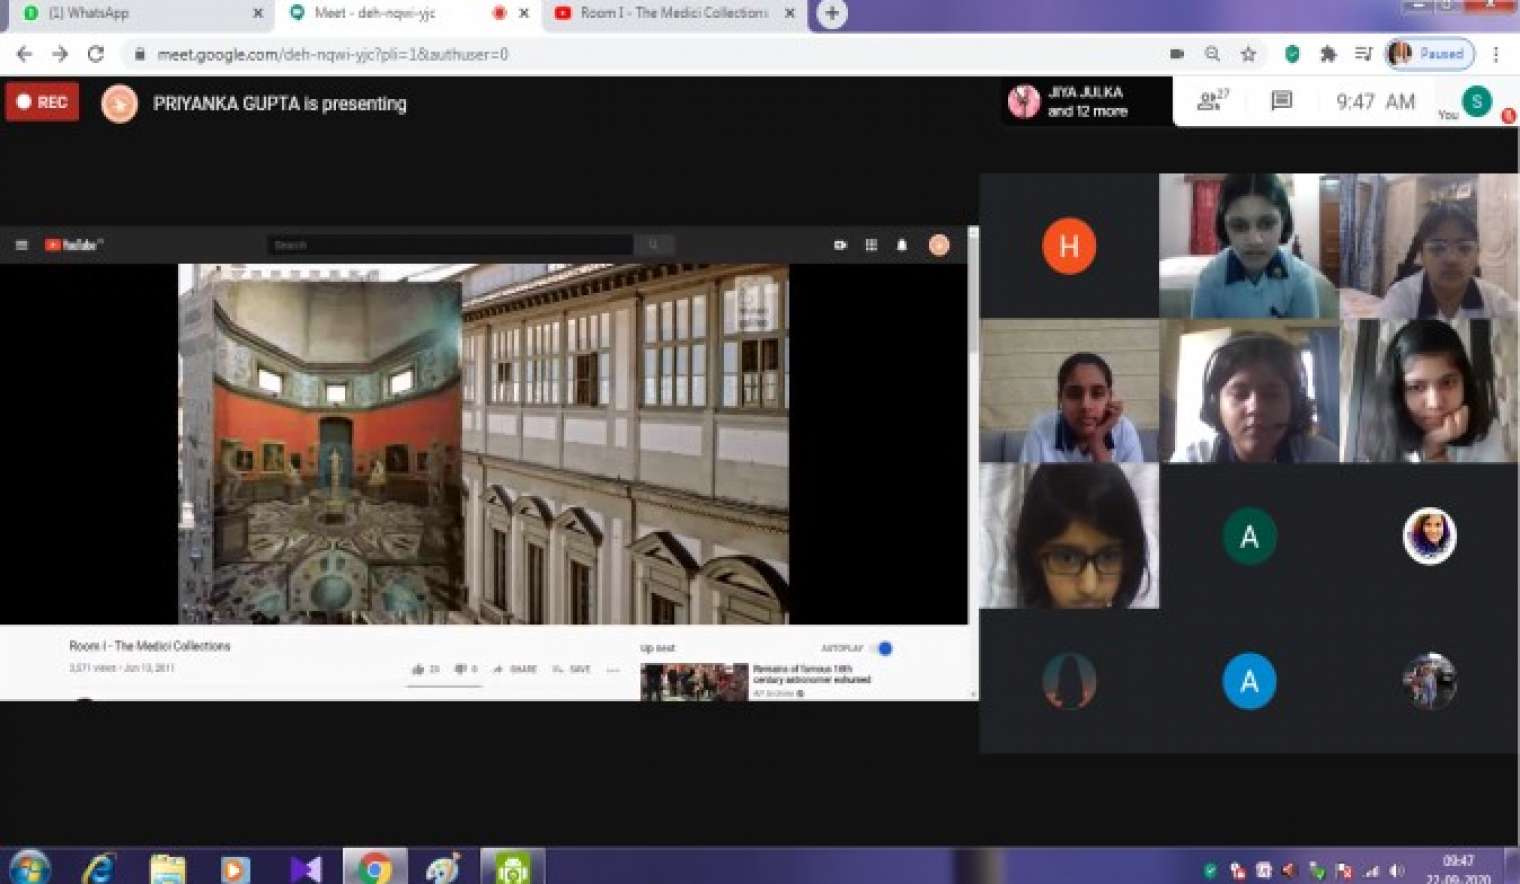Open YouTube account avatar
The width and height of the screenshot is (1520, 884).
coord(939,245)
